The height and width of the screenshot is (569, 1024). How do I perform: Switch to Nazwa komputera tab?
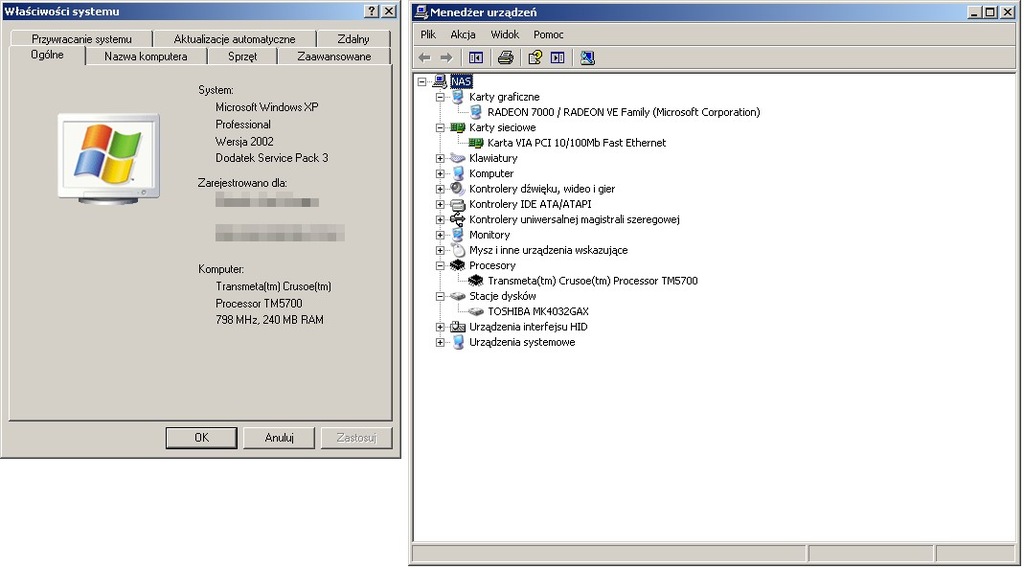[x=146, y=57]
